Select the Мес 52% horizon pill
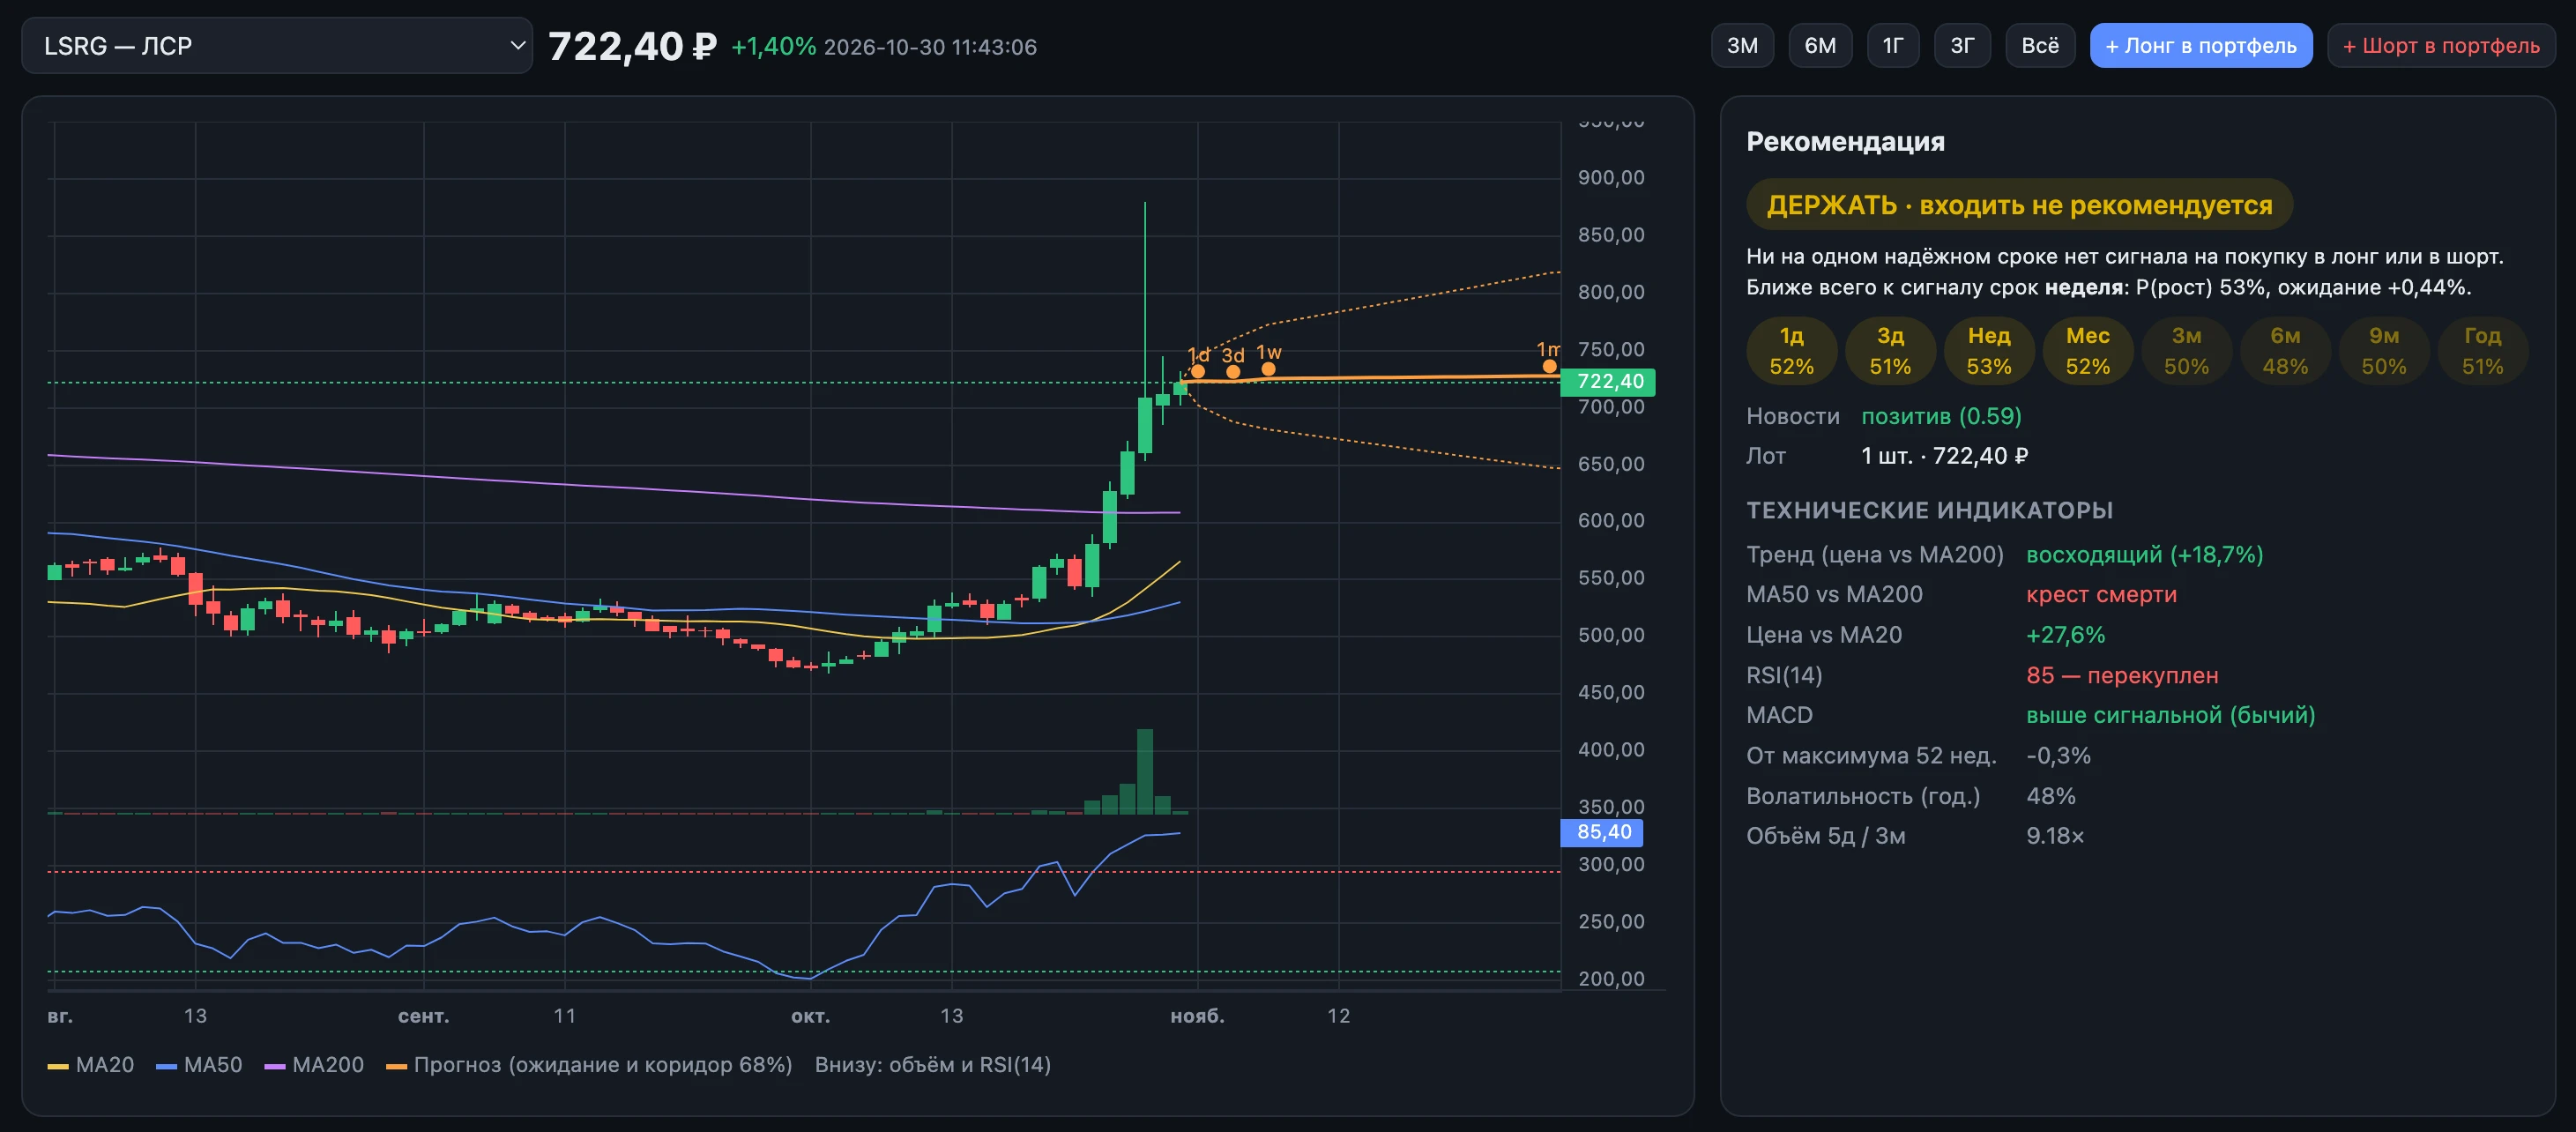This screenshot has height=1132, width=2576. pos(2088,351)
